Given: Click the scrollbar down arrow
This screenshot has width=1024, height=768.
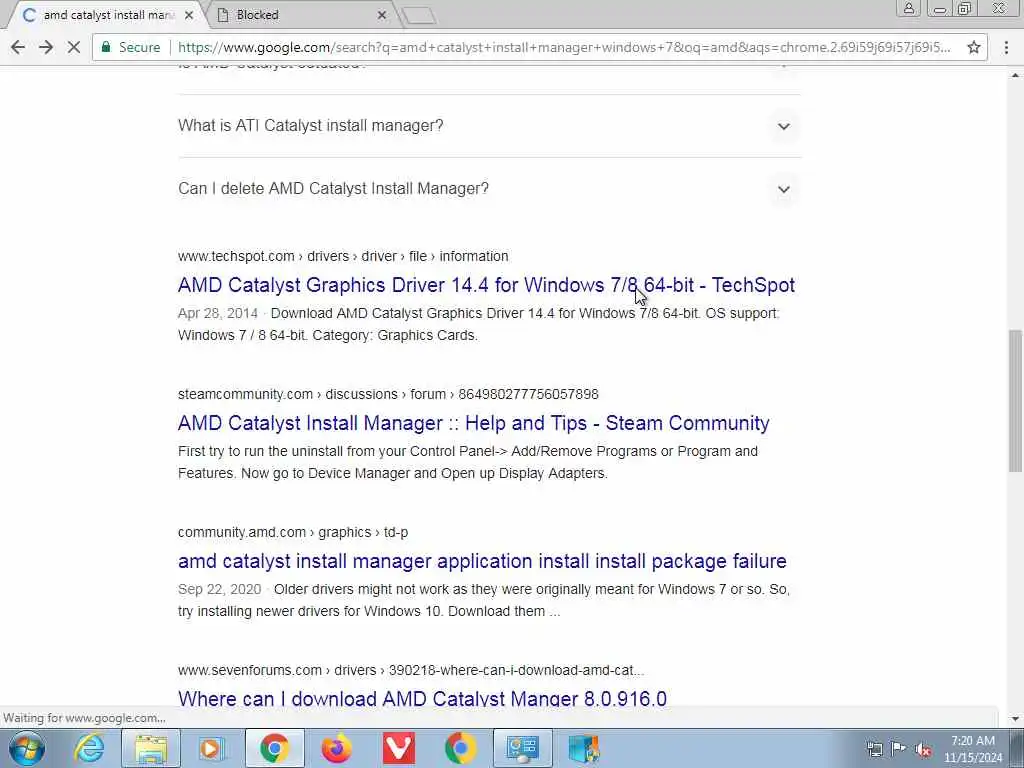Looking at the screenshot, I should [1015, 718].
